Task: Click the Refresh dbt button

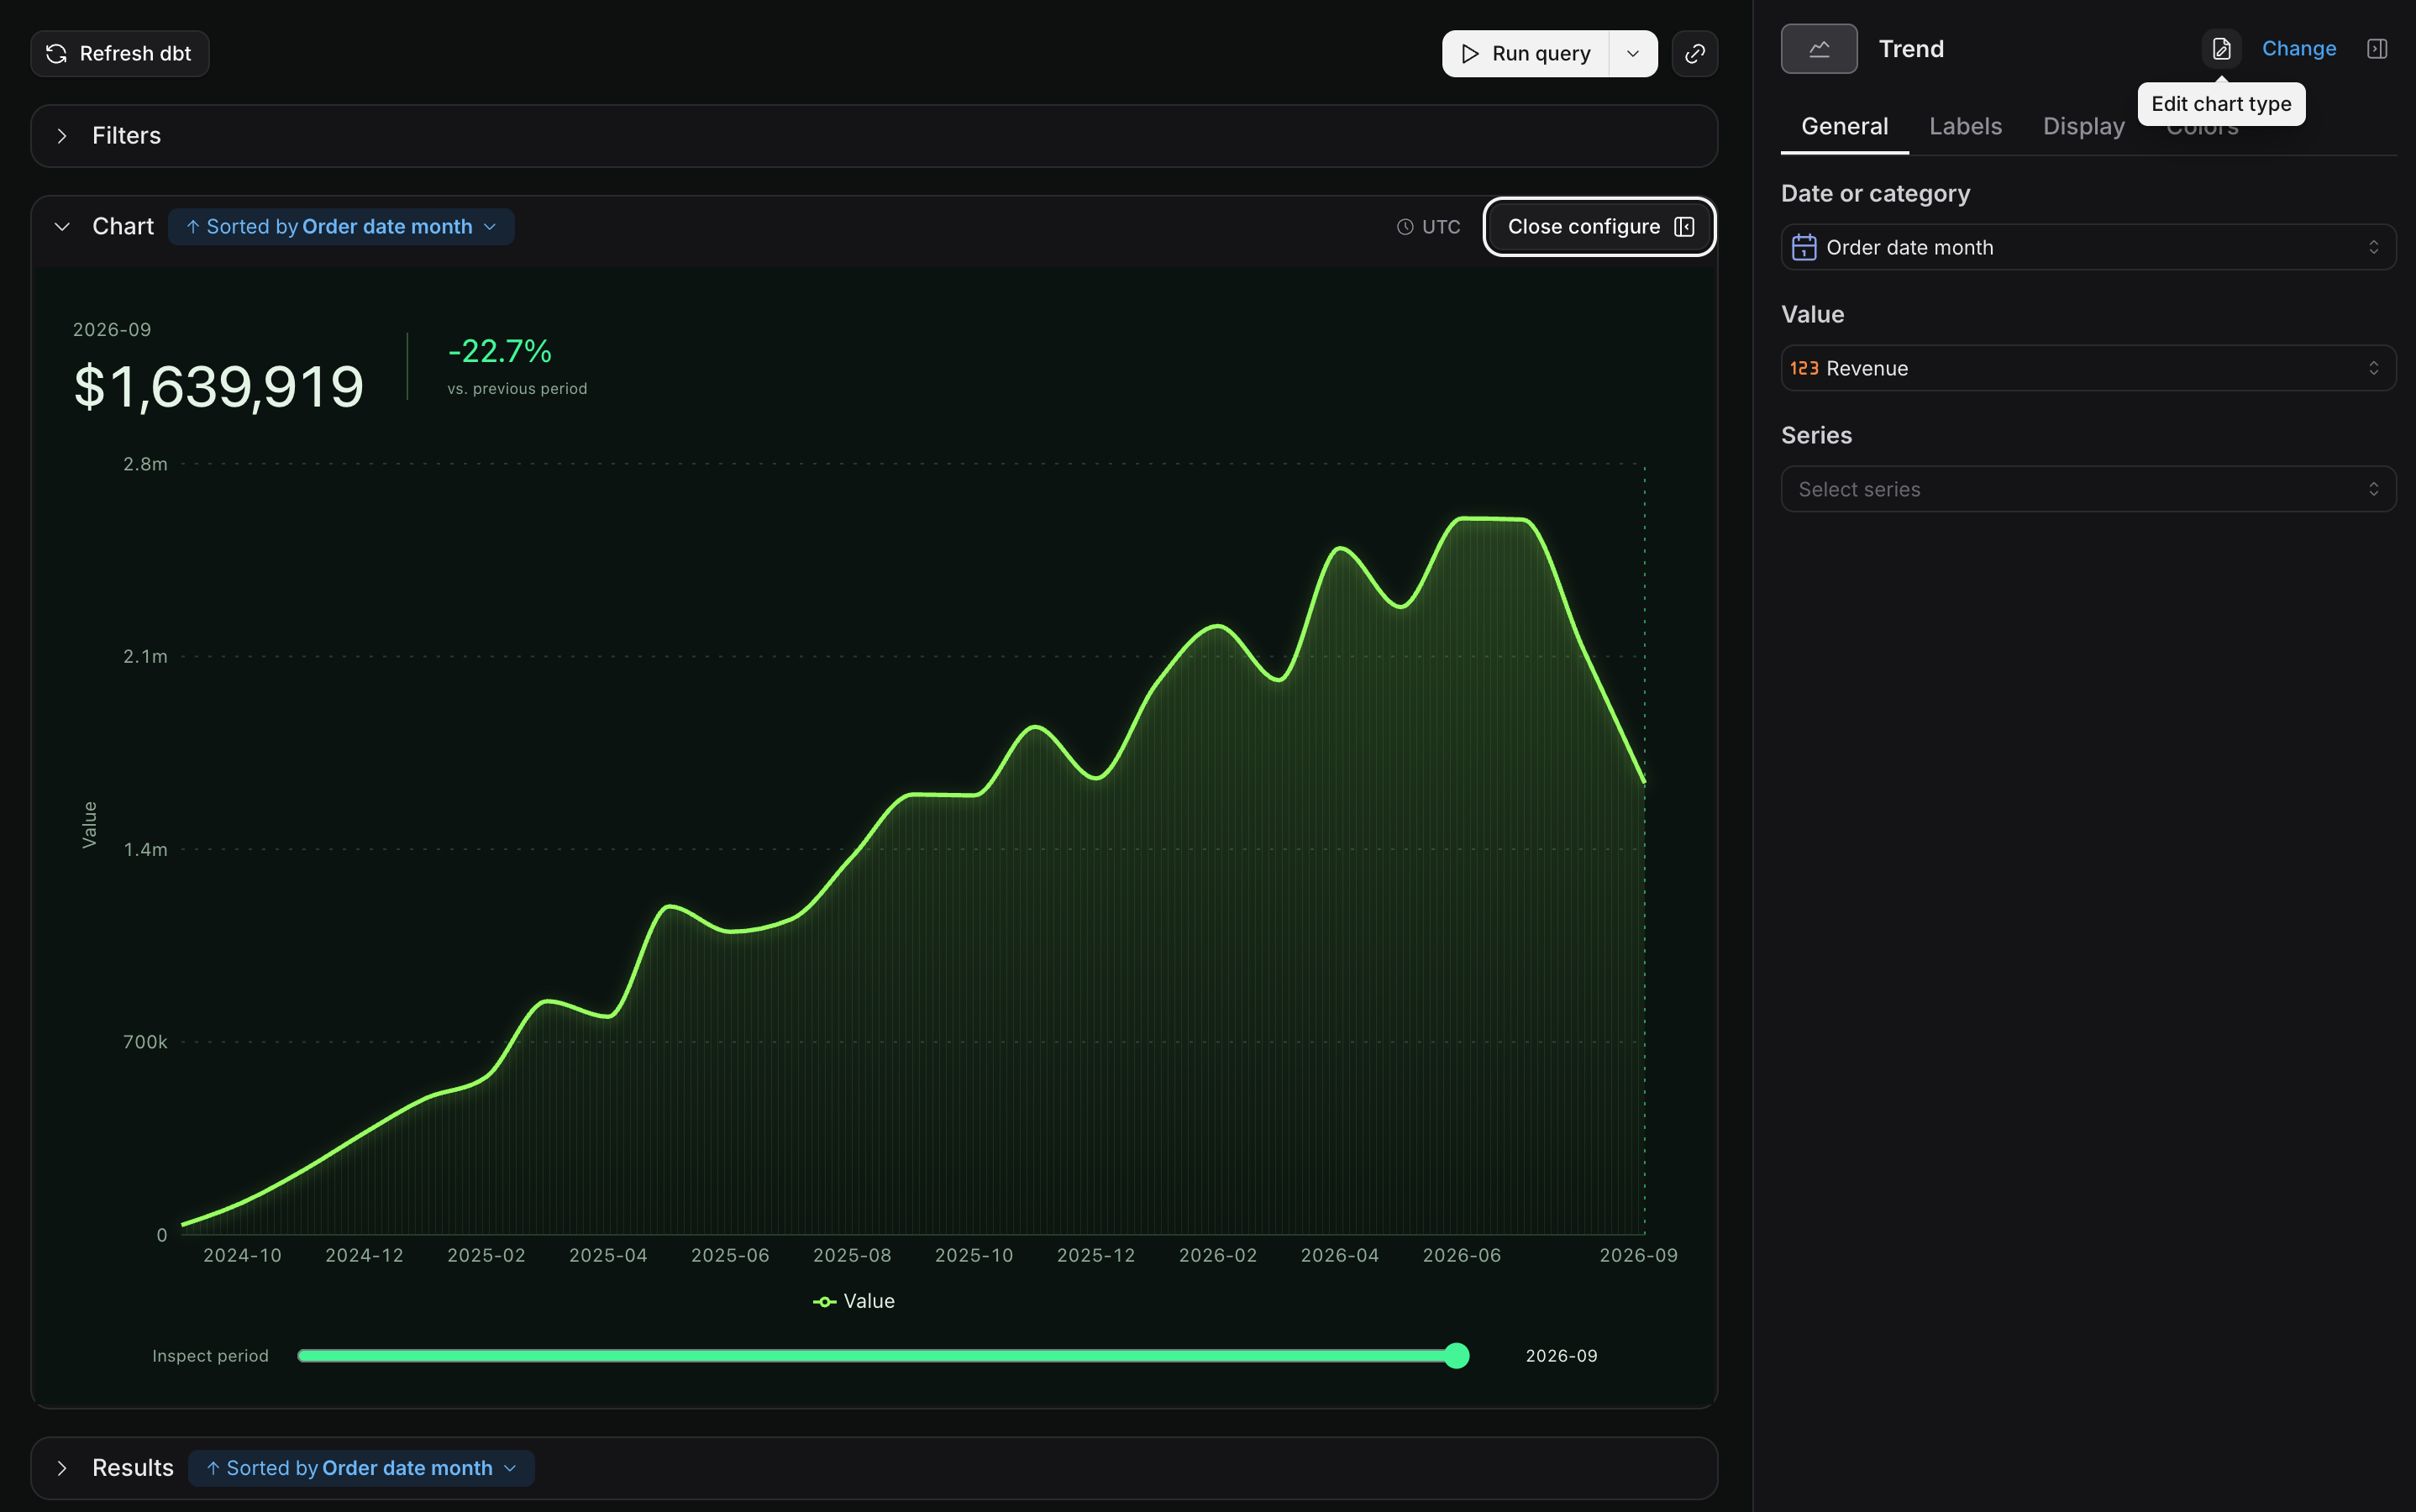Action: pyautogui.click(x=120, y=53)
